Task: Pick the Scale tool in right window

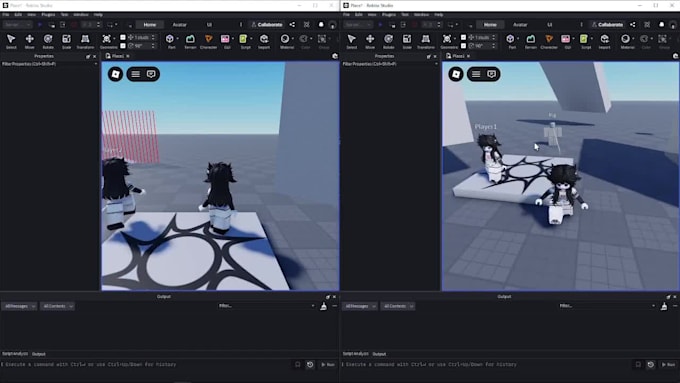Action: coord(407,41)
